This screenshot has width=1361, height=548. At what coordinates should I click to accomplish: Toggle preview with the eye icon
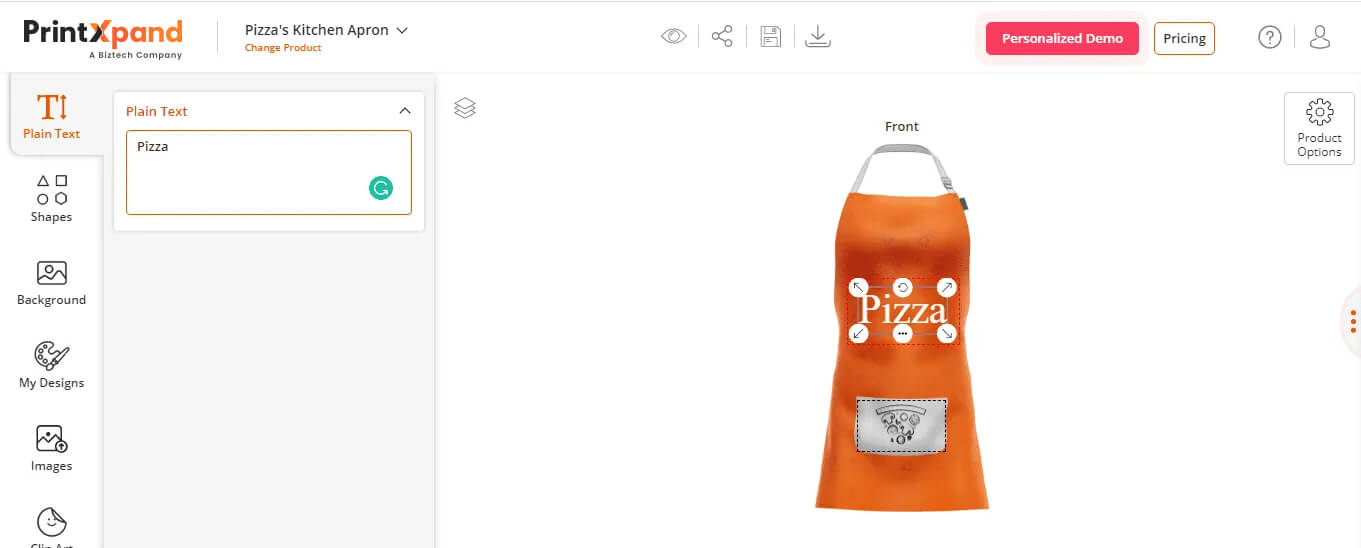(x=674, y=37)
